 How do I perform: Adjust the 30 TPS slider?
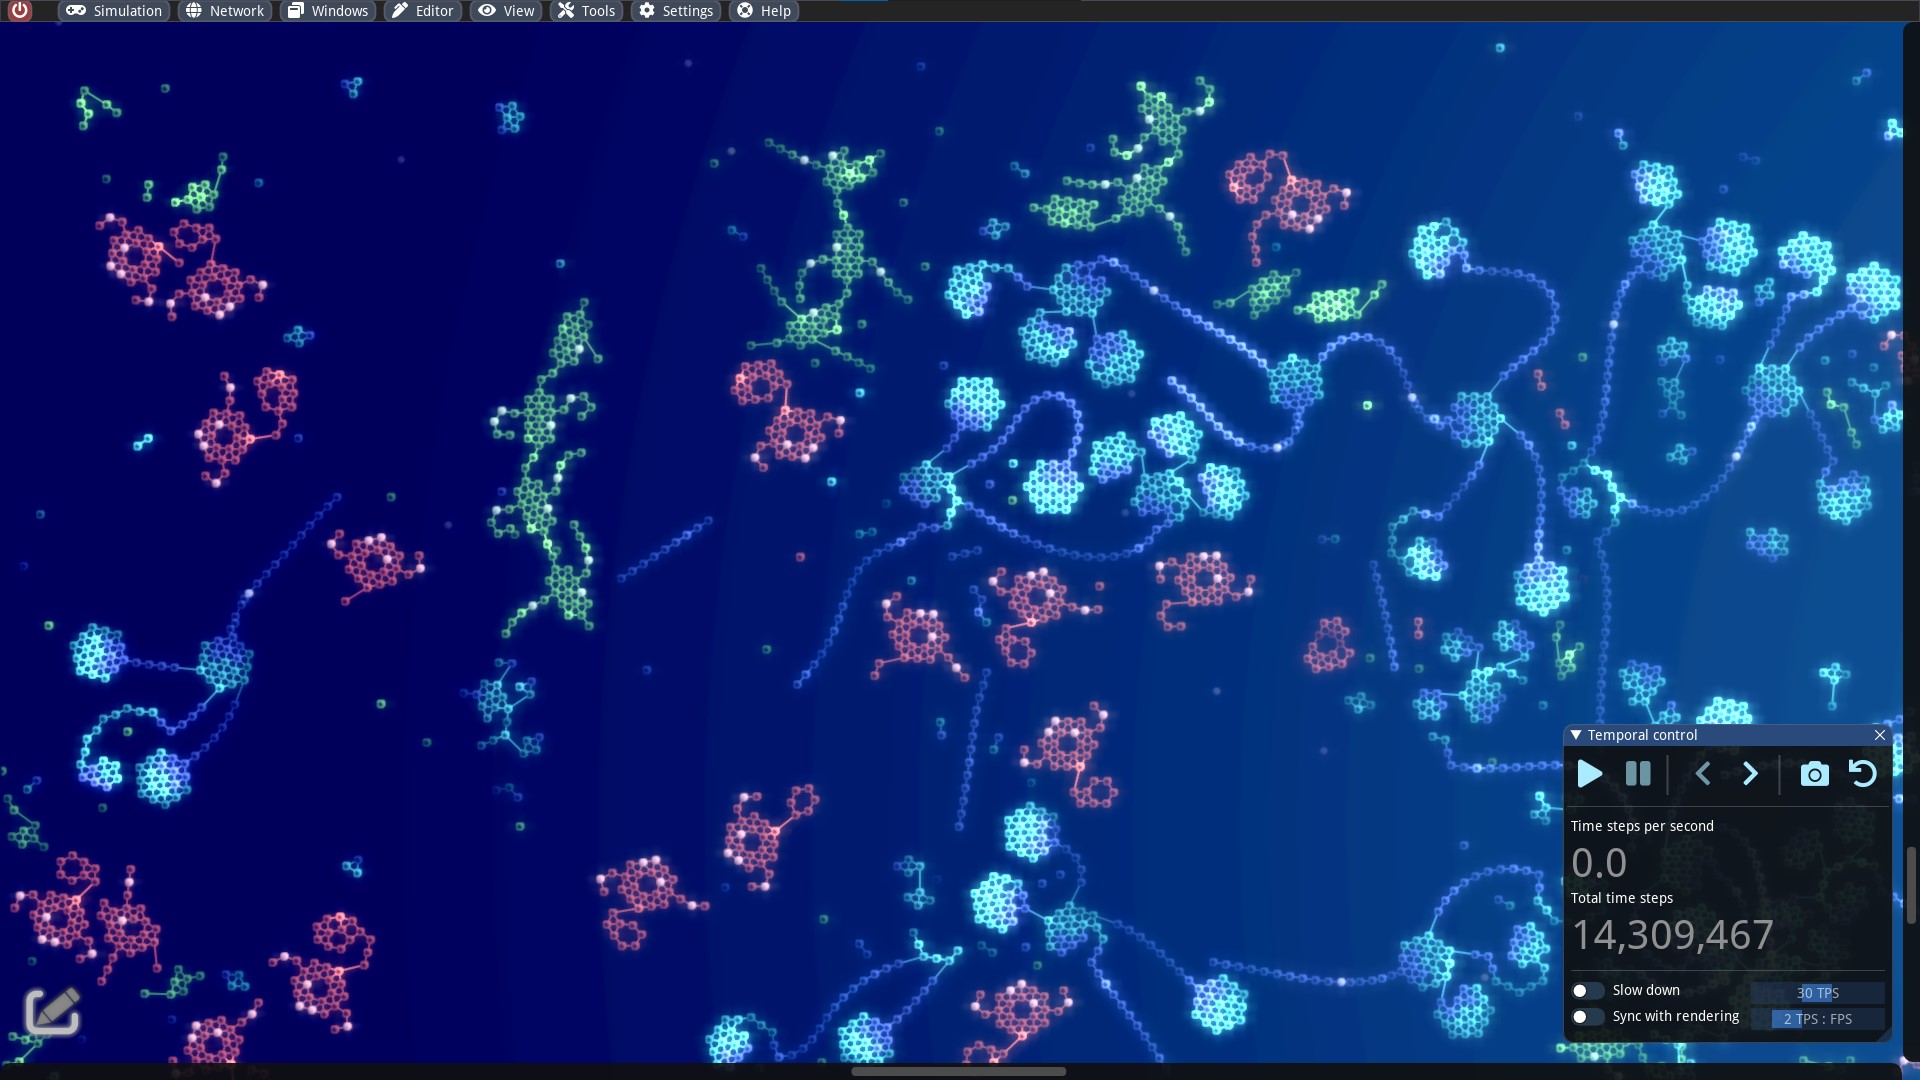click(1817, 993)
